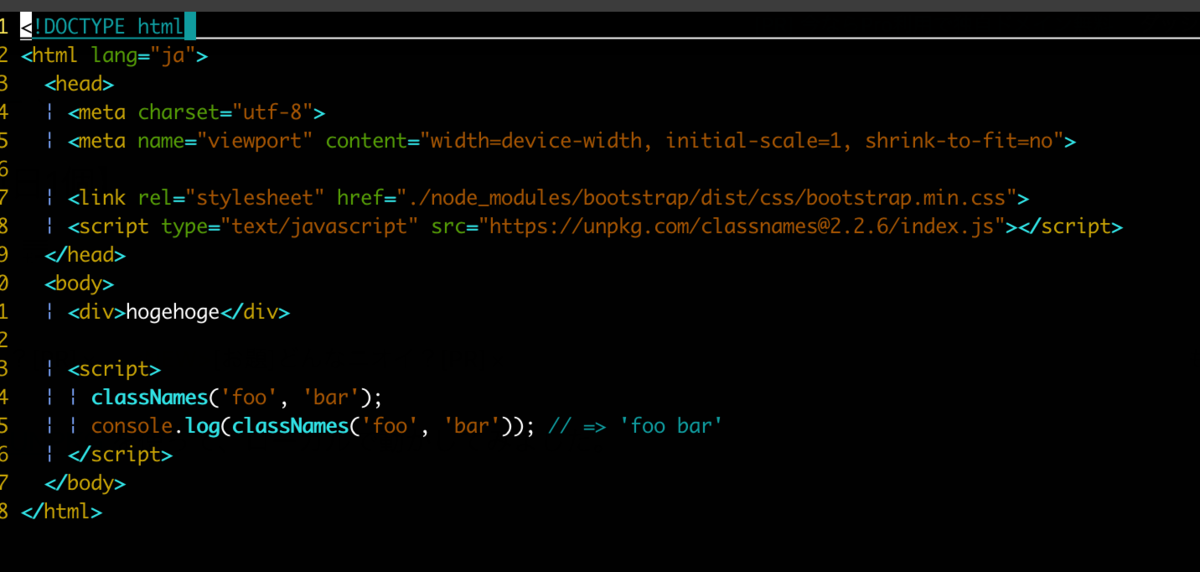Click the name attribute of viewport meta
1200x572 pixels.
161,141
